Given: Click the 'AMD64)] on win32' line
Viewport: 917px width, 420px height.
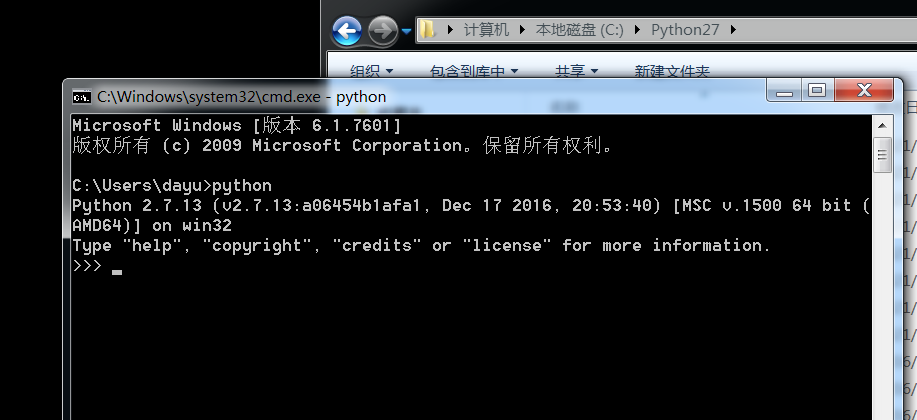Looking at the screenshot, I should pos(152,225).
